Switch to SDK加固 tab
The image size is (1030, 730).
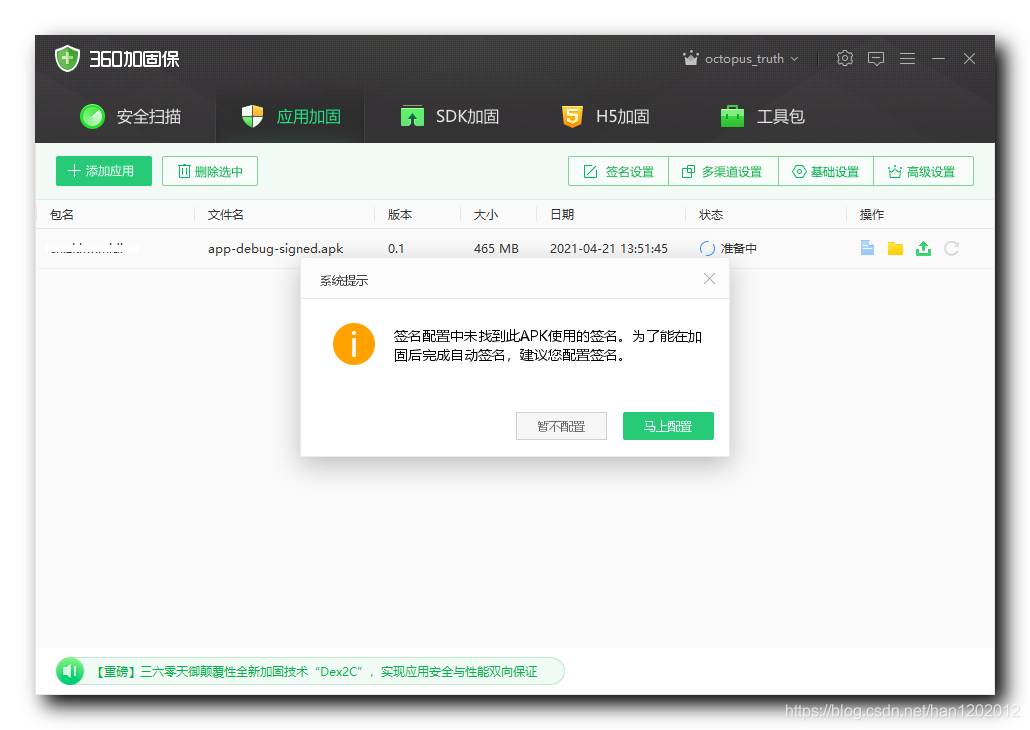tap(450, 116)
